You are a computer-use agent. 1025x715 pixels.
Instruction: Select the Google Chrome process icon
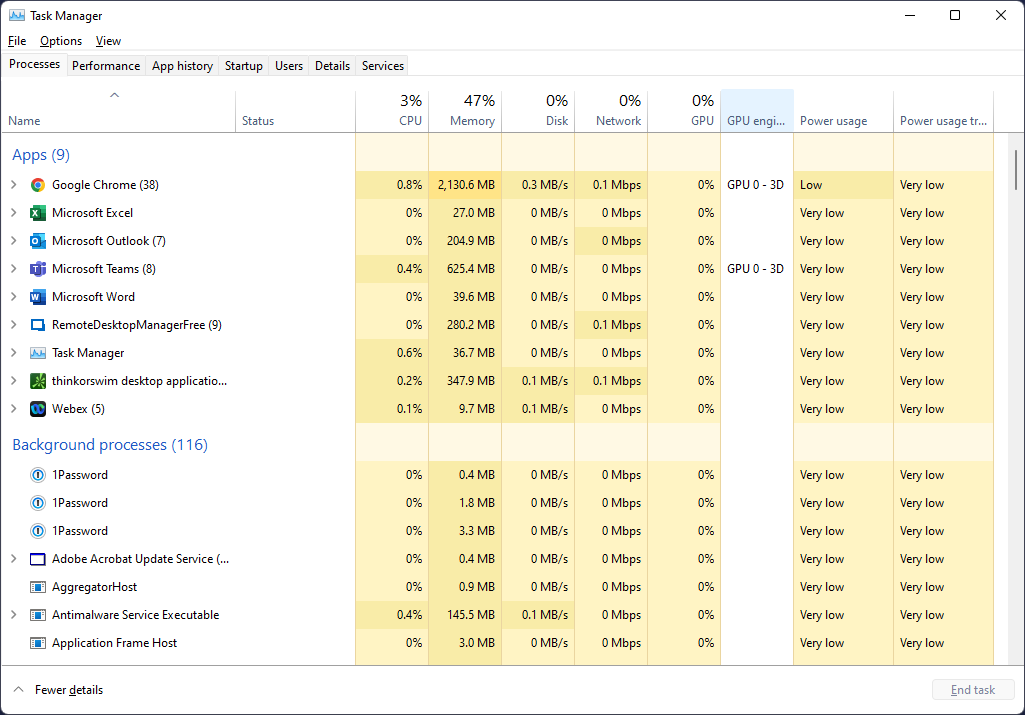37,185
